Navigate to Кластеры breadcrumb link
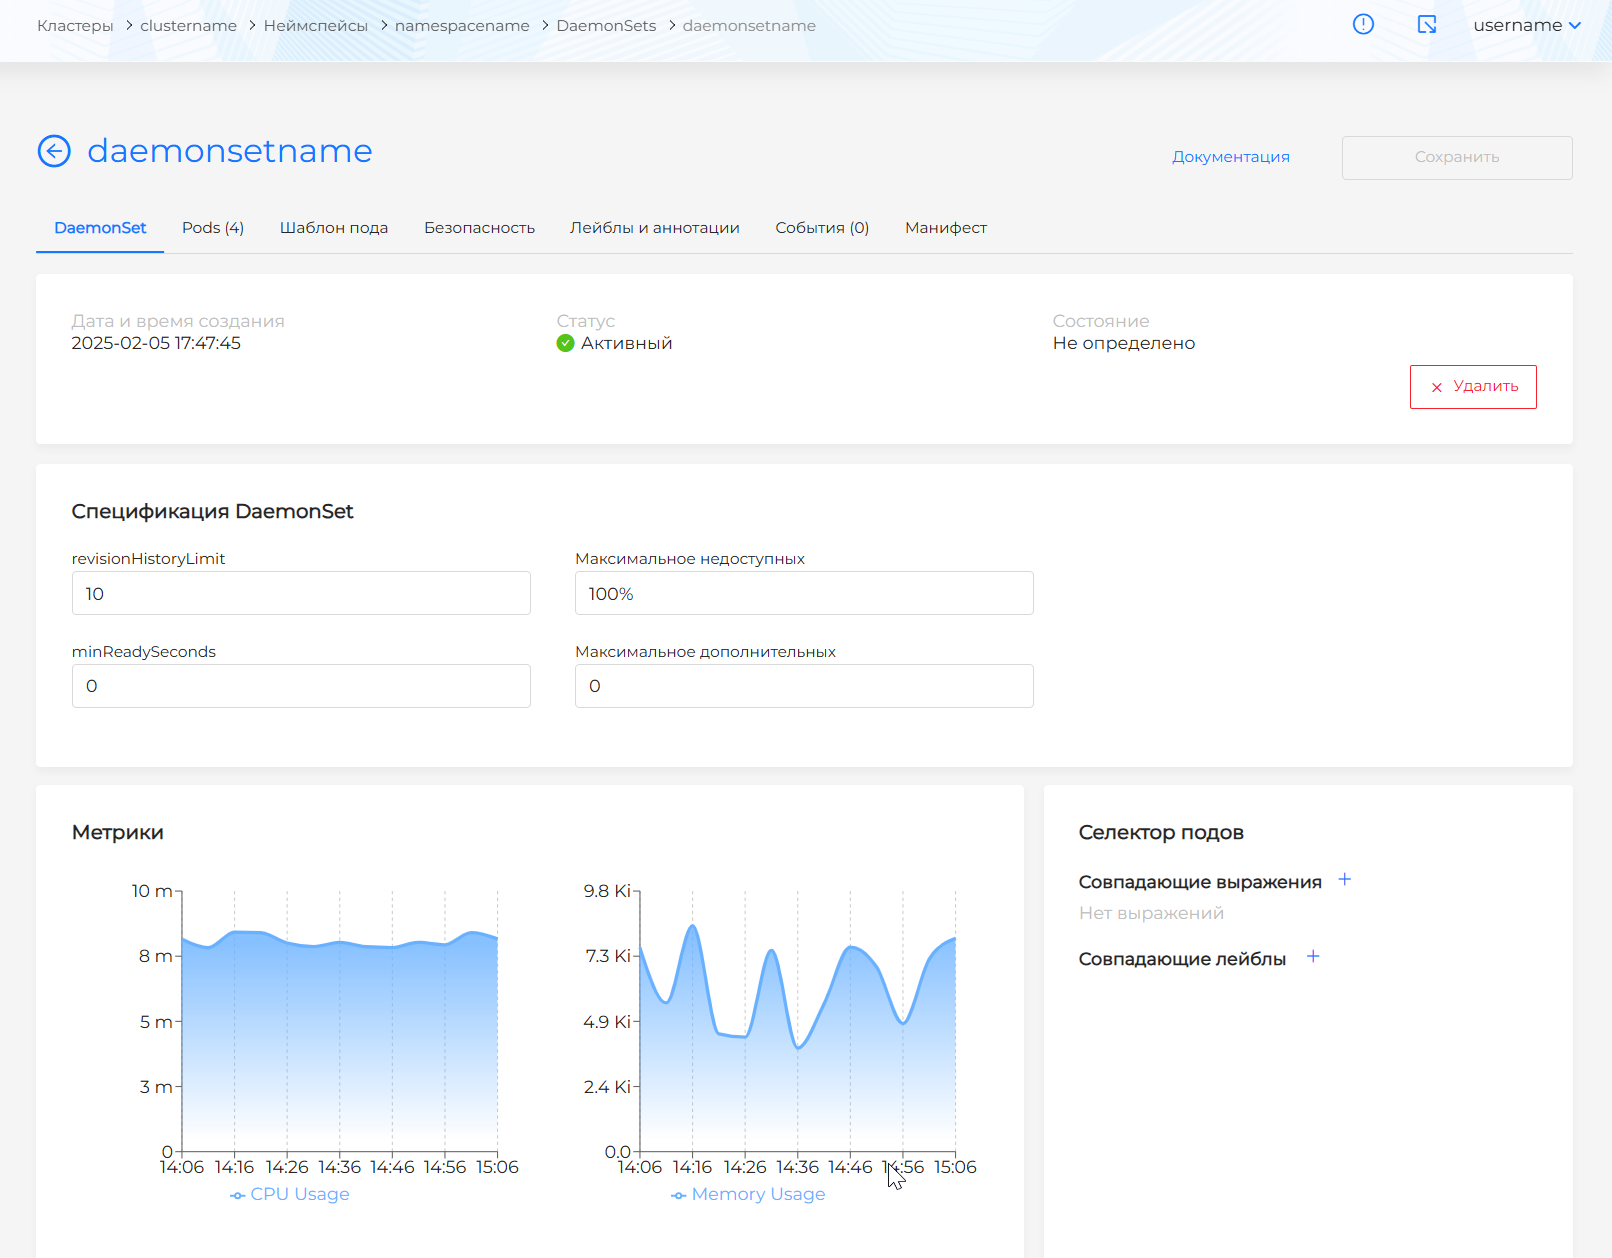The height and width of the screenshot is (1258, 1612). click(75, 26)
